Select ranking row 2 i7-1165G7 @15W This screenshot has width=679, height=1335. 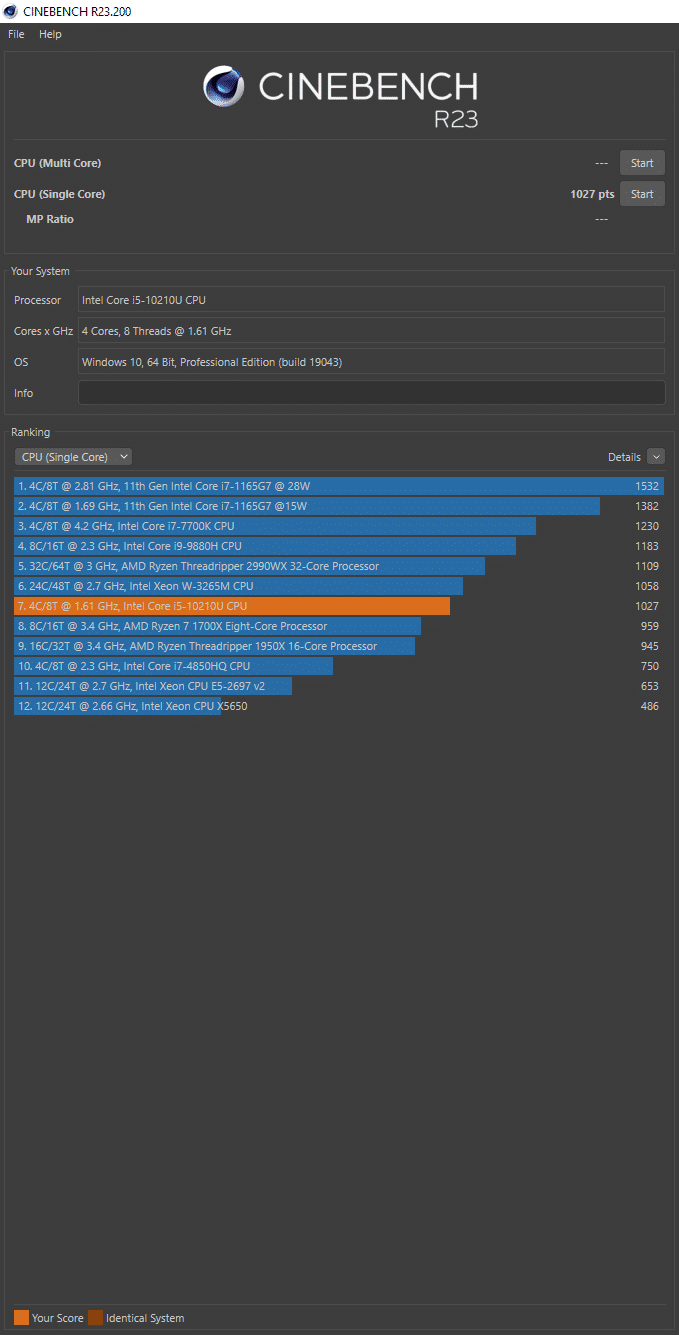[x=339, y=506]
